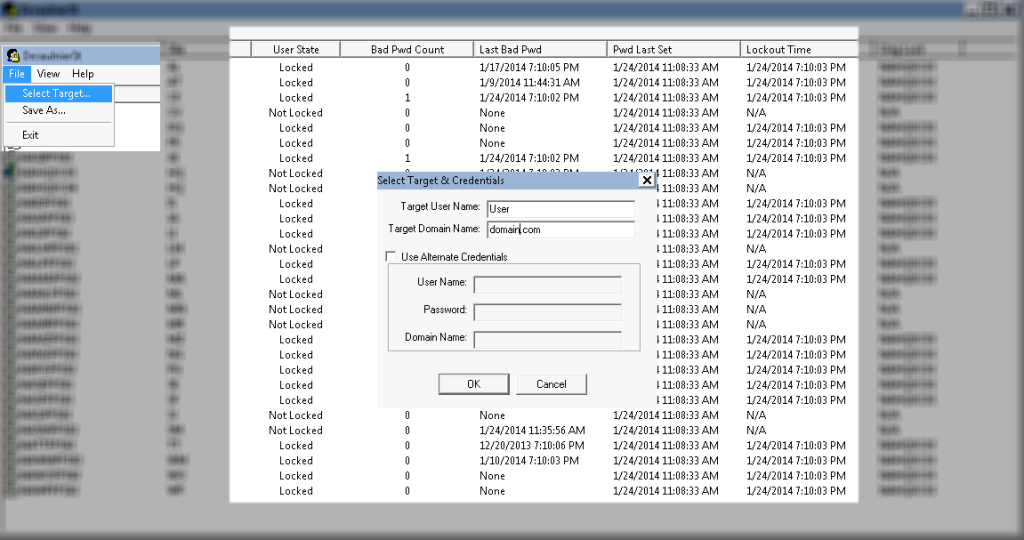This screenshot has height=540, width=1024.
Task: Sort by Last Bad Pwd column header
Action: point(540,50)
